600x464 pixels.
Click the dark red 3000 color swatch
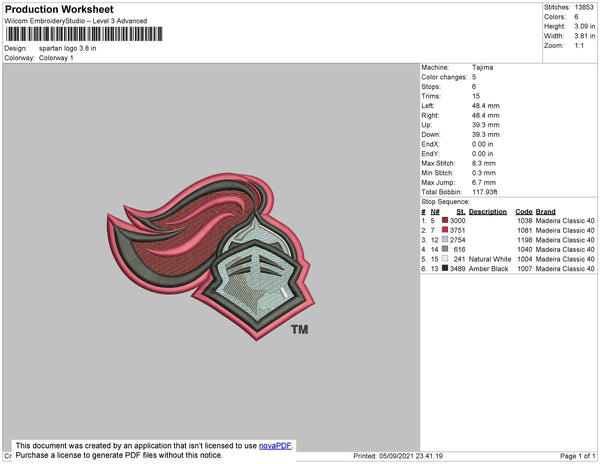pyautogui.click(x=445, y=220)
